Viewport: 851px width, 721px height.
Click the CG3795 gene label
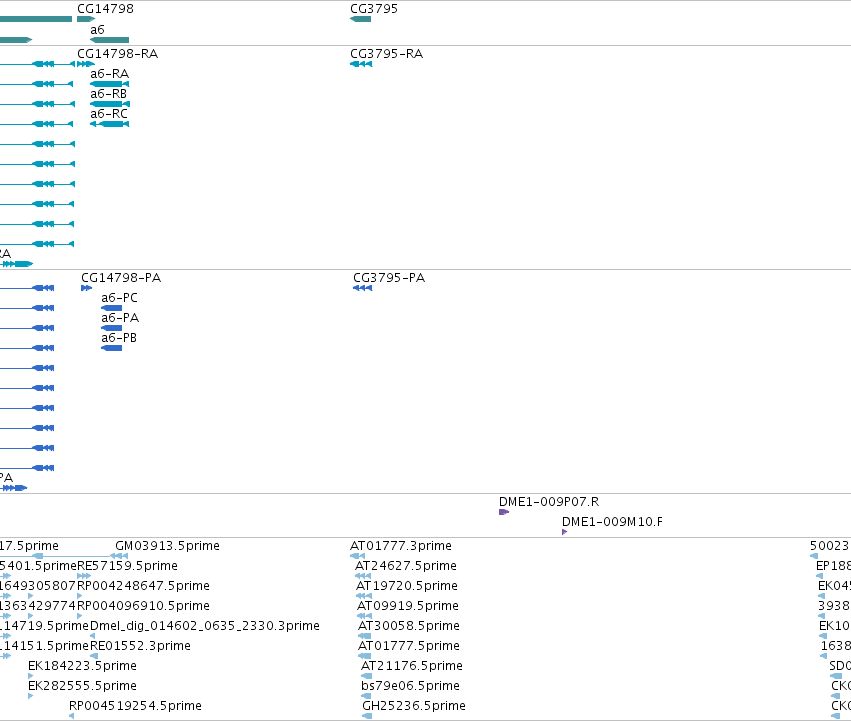tap(374, 9)
